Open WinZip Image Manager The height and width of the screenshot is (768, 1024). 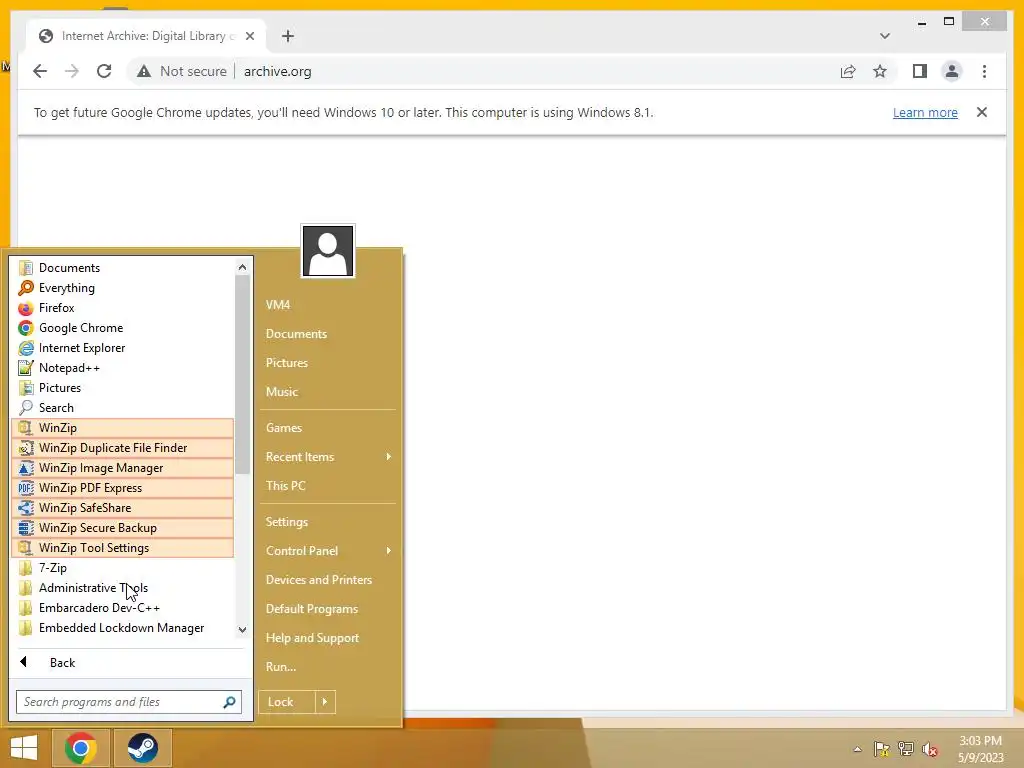pyautogui.click(x=123, y=468)
